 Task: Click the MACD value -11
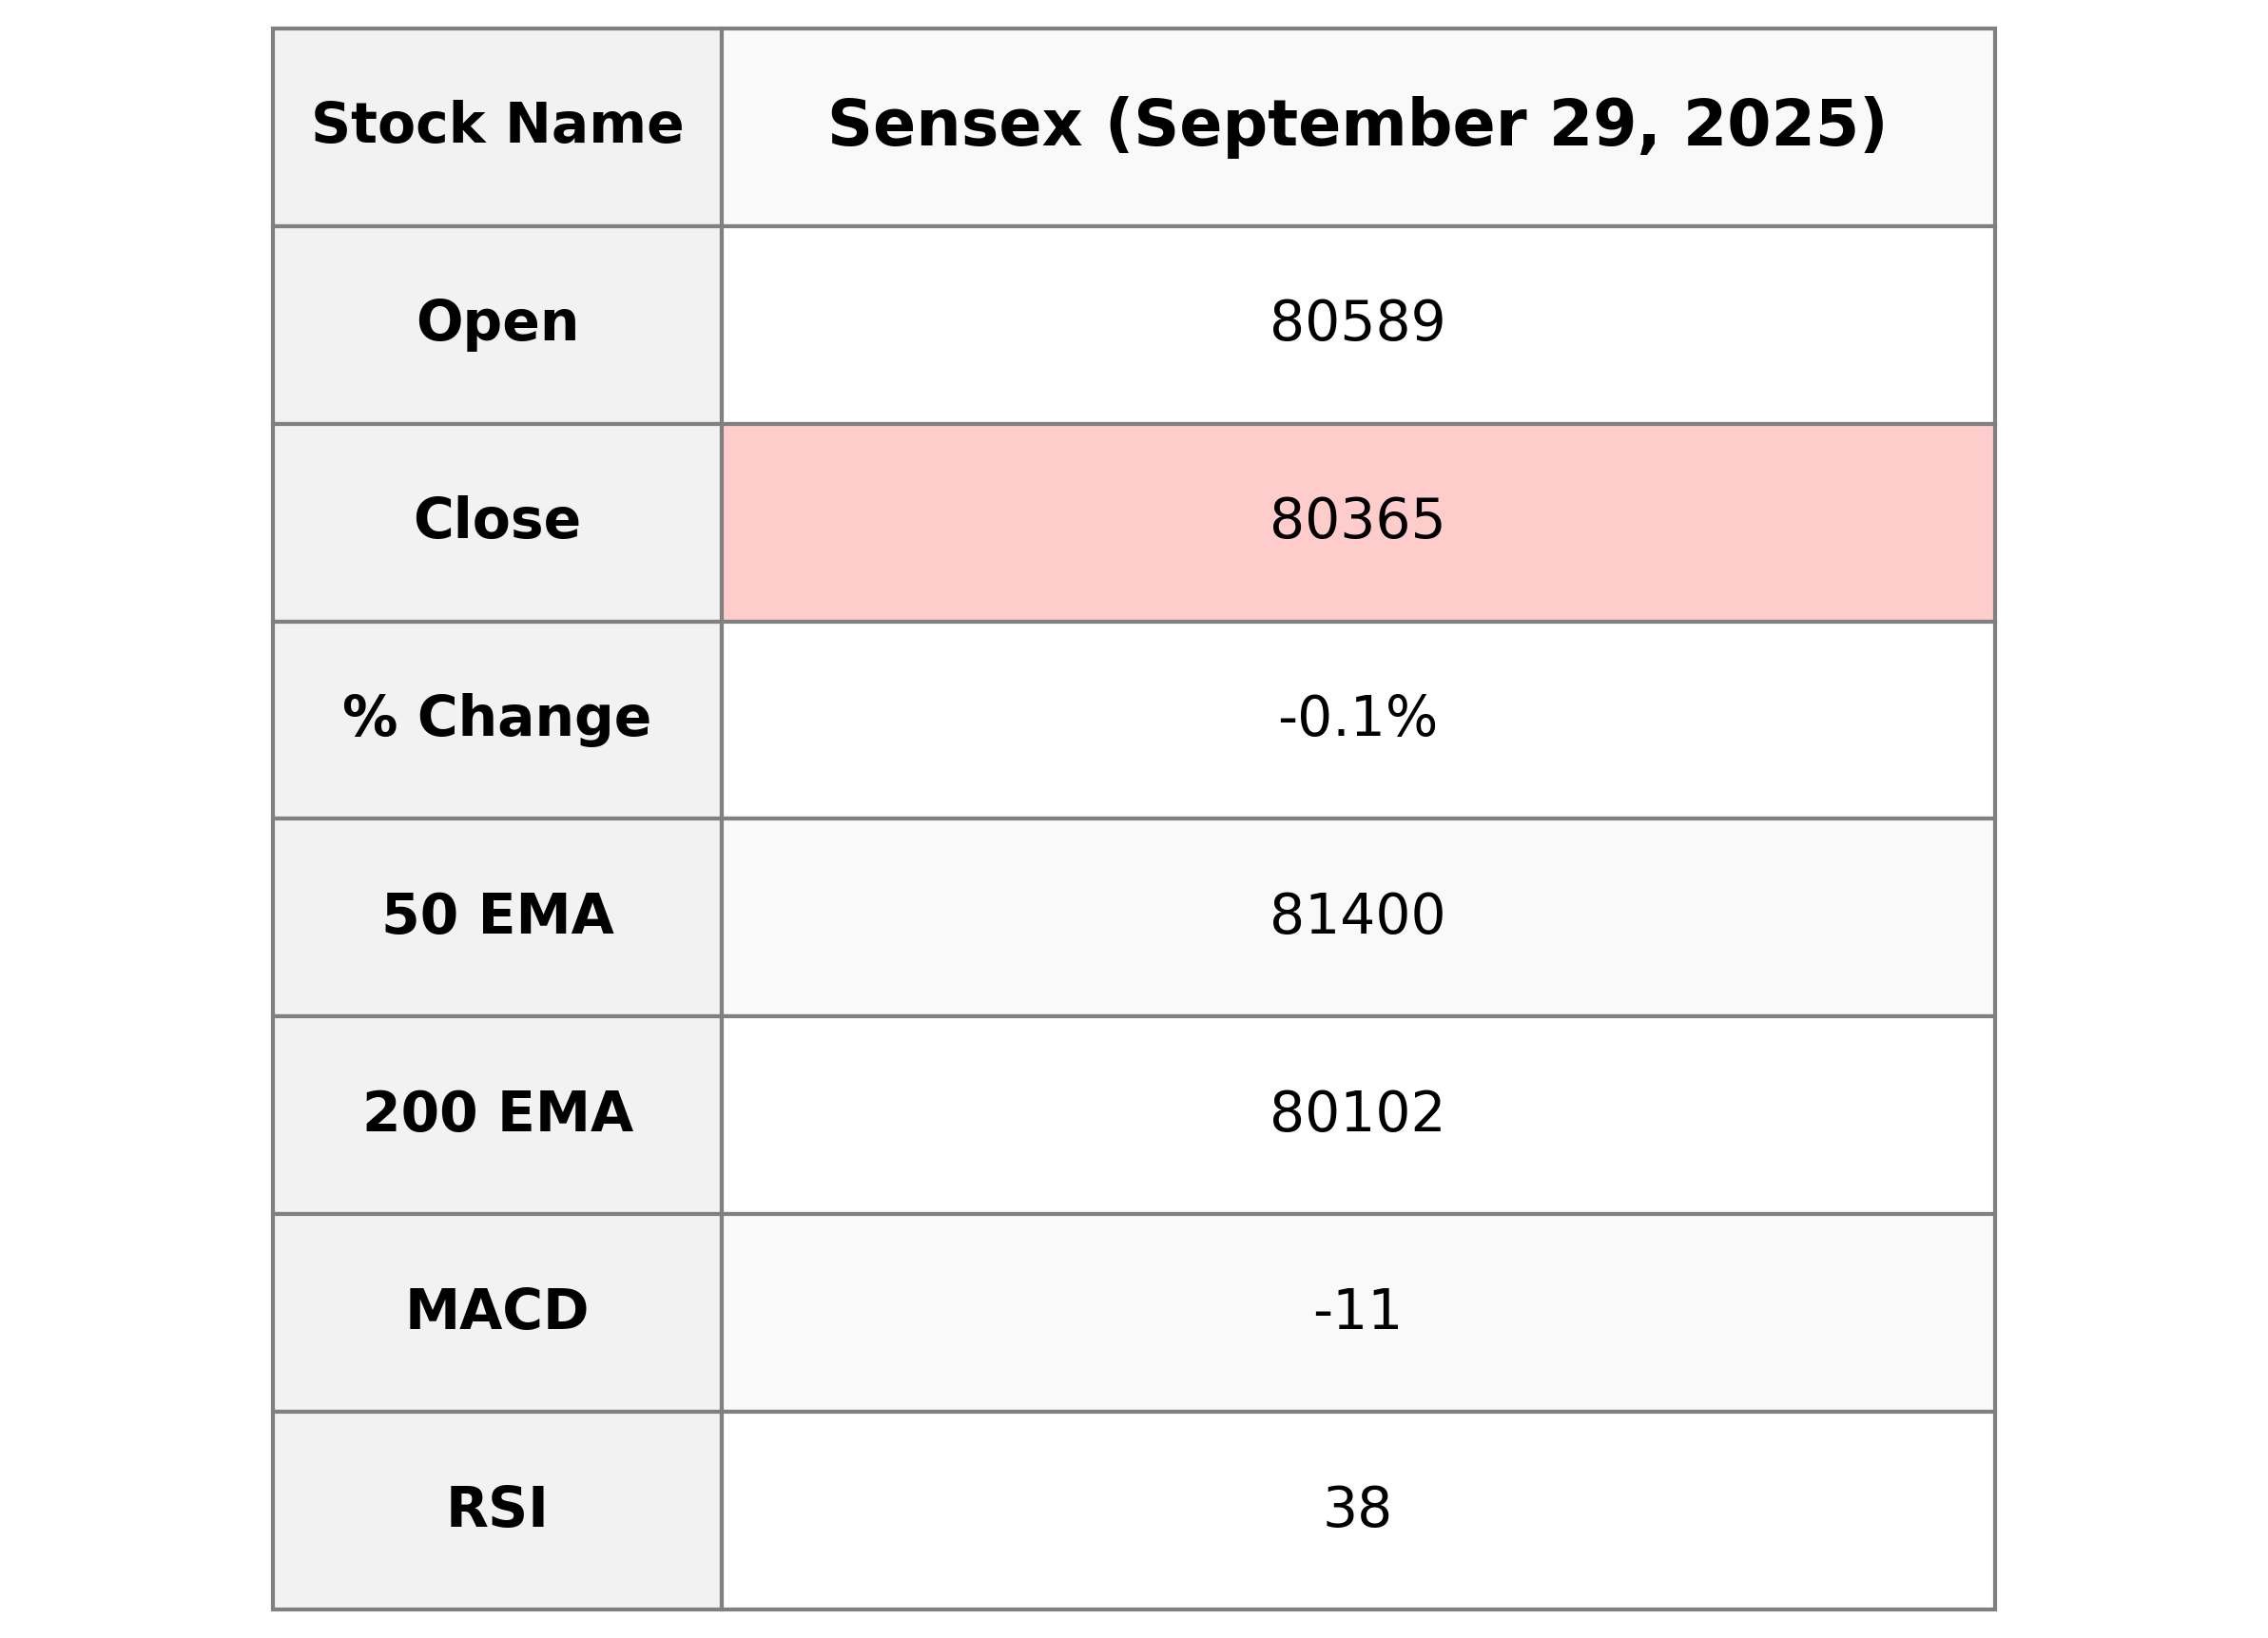pyautogui.click(x=1356, y=1310)
